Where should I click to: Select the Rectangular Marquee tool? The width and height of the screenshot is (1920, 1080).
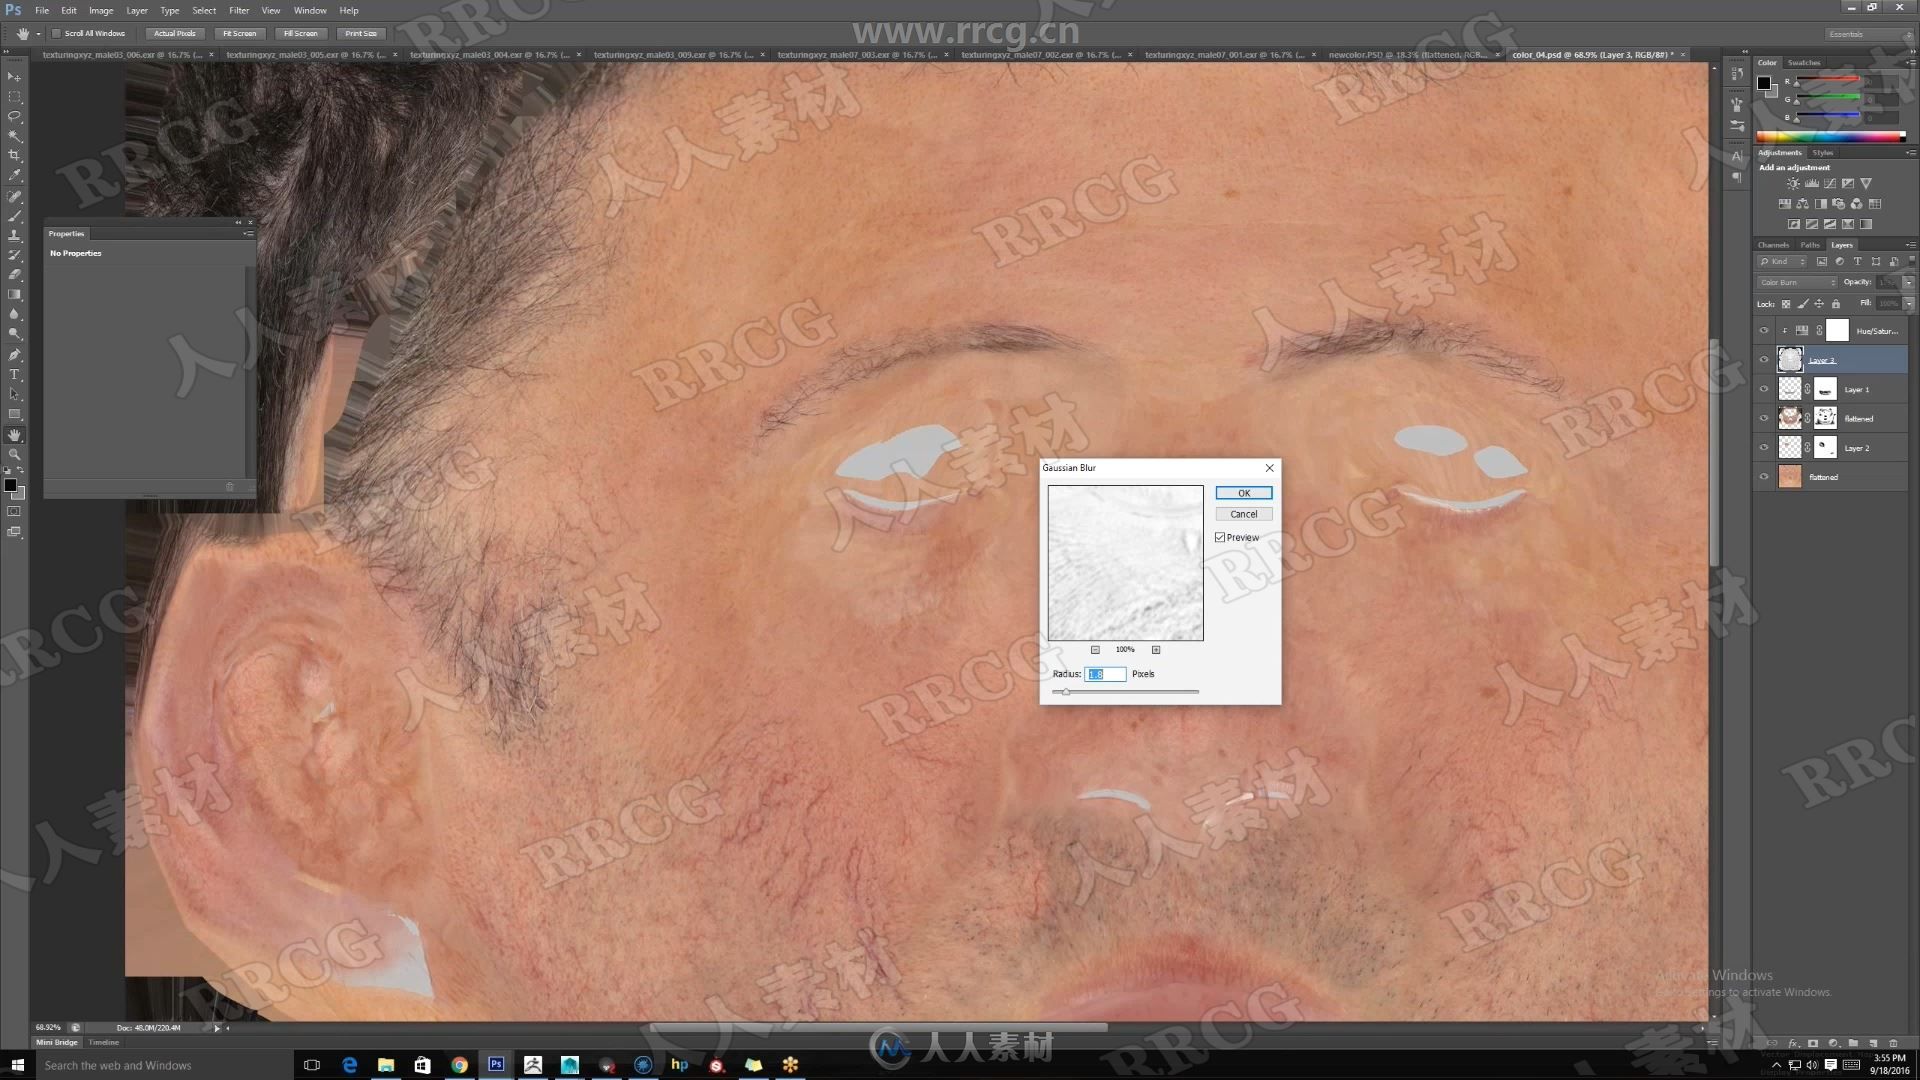coord(14,97)
